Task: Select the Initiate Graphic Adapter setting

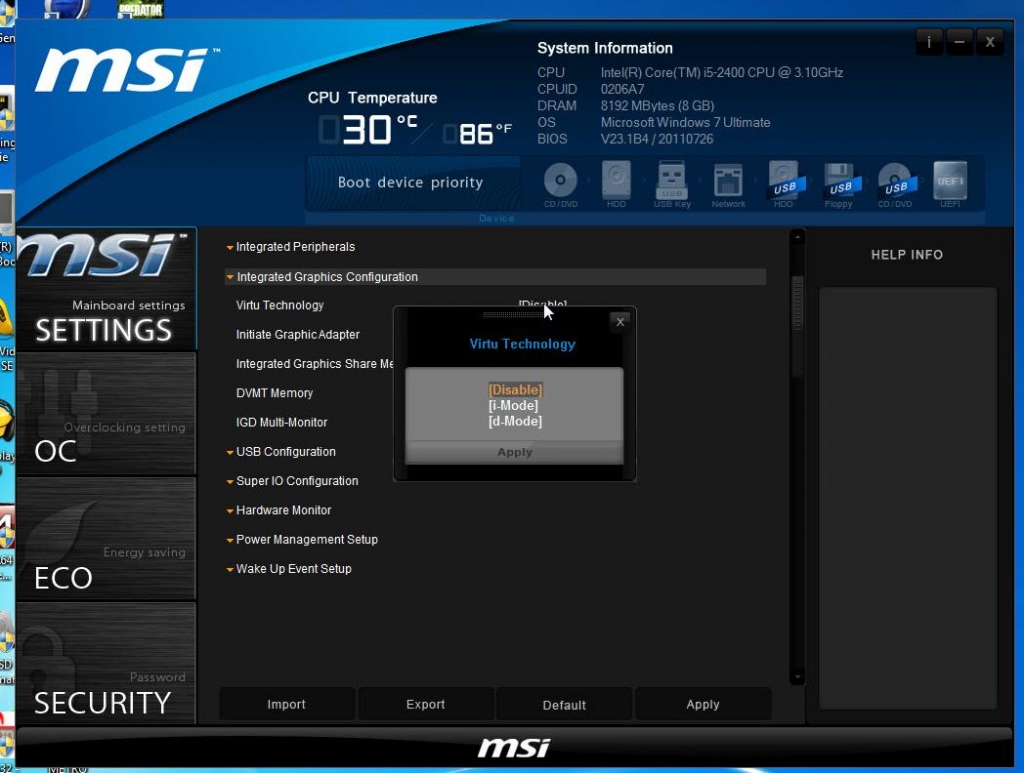Action: (298, 335)
